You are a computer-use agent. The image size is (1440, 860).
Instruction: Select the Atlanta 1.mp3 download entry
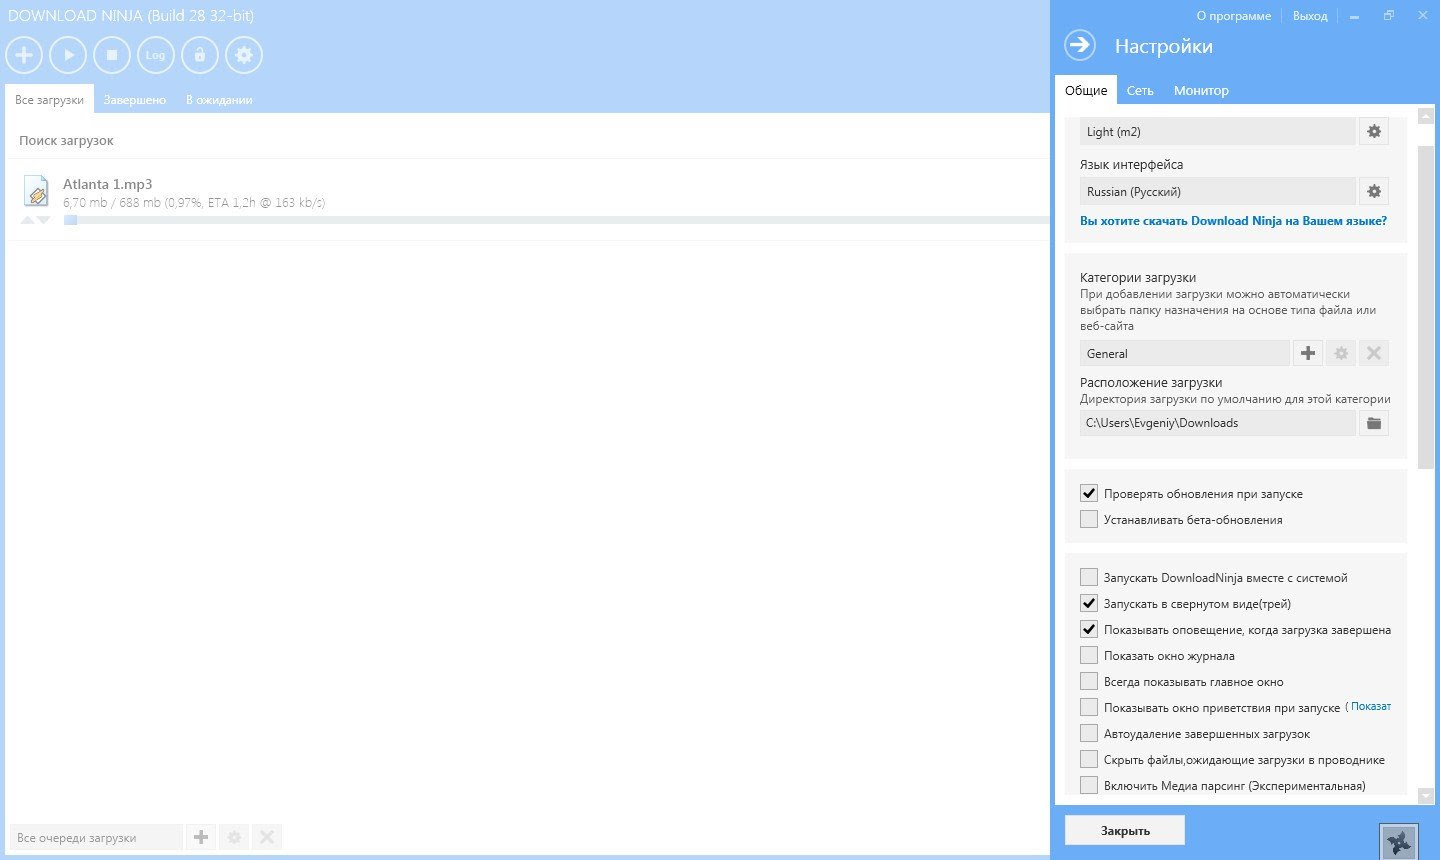[x=528, y=200]
